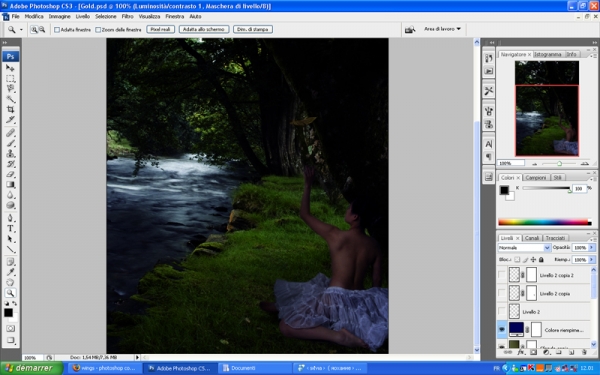
Task: Click the Pixel reali button
Action: coord(160,29)
